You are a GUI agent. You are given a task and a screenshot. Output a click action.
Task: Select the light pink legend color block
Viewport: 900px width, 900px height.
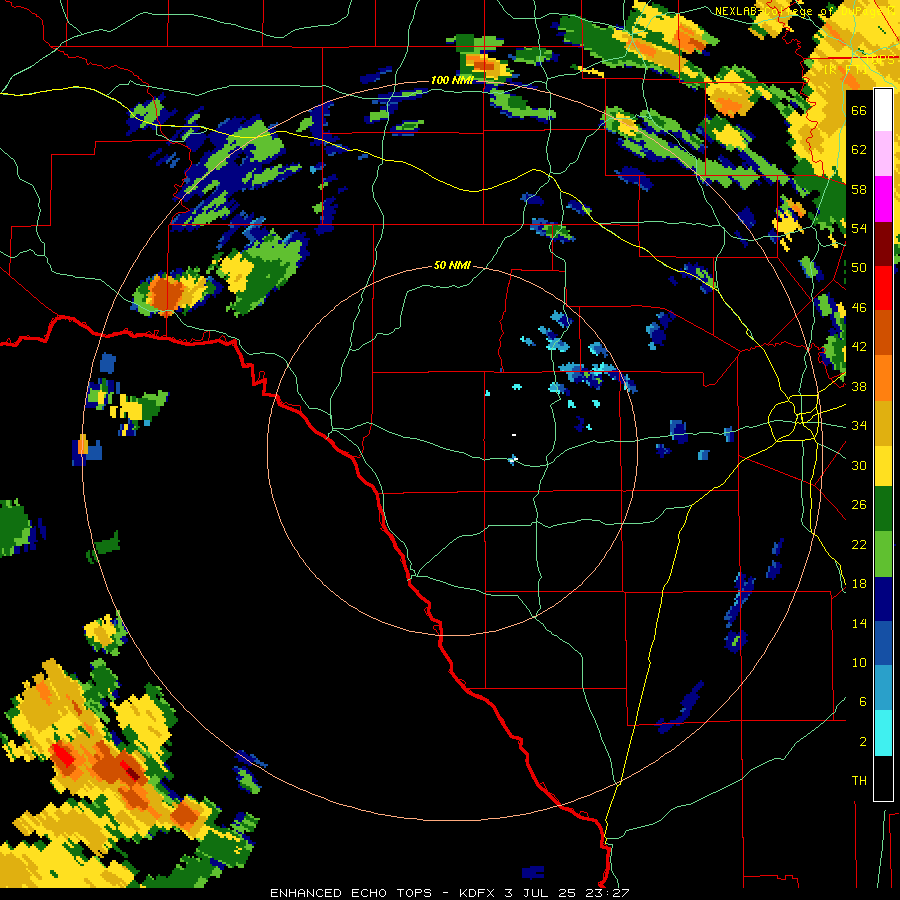click(883, 154)
